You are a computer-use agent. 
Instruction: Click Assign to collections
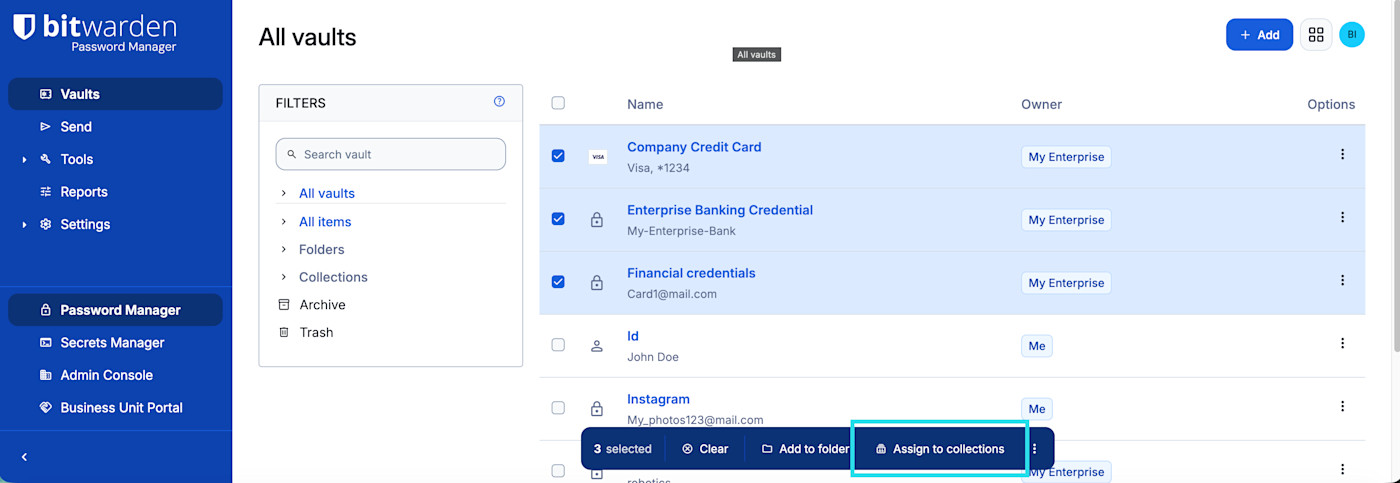pyautogui.click(x=940, y=449)
